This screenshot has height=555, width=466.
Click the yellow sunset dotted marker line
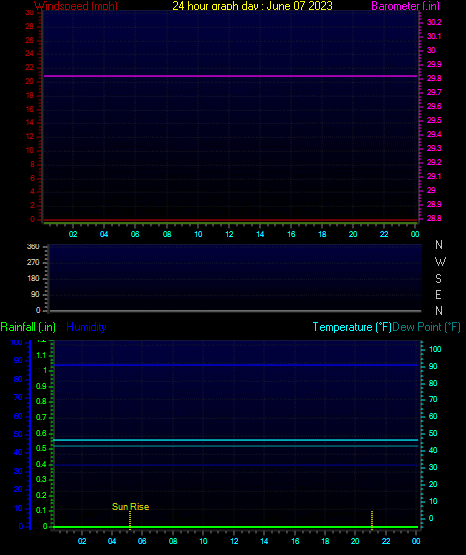372,520
